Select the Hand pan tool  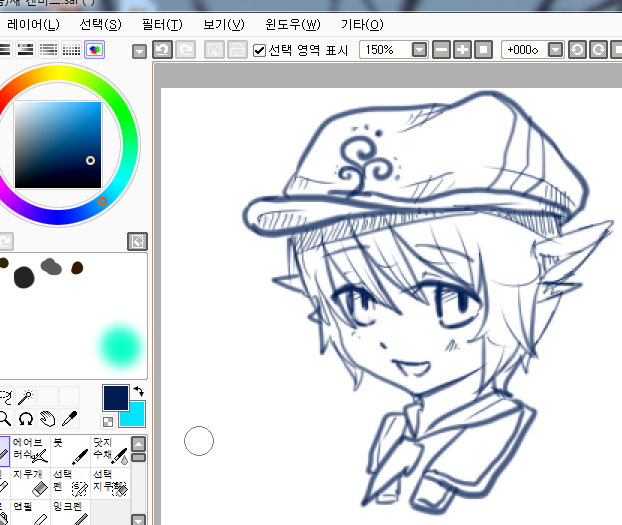48,419
